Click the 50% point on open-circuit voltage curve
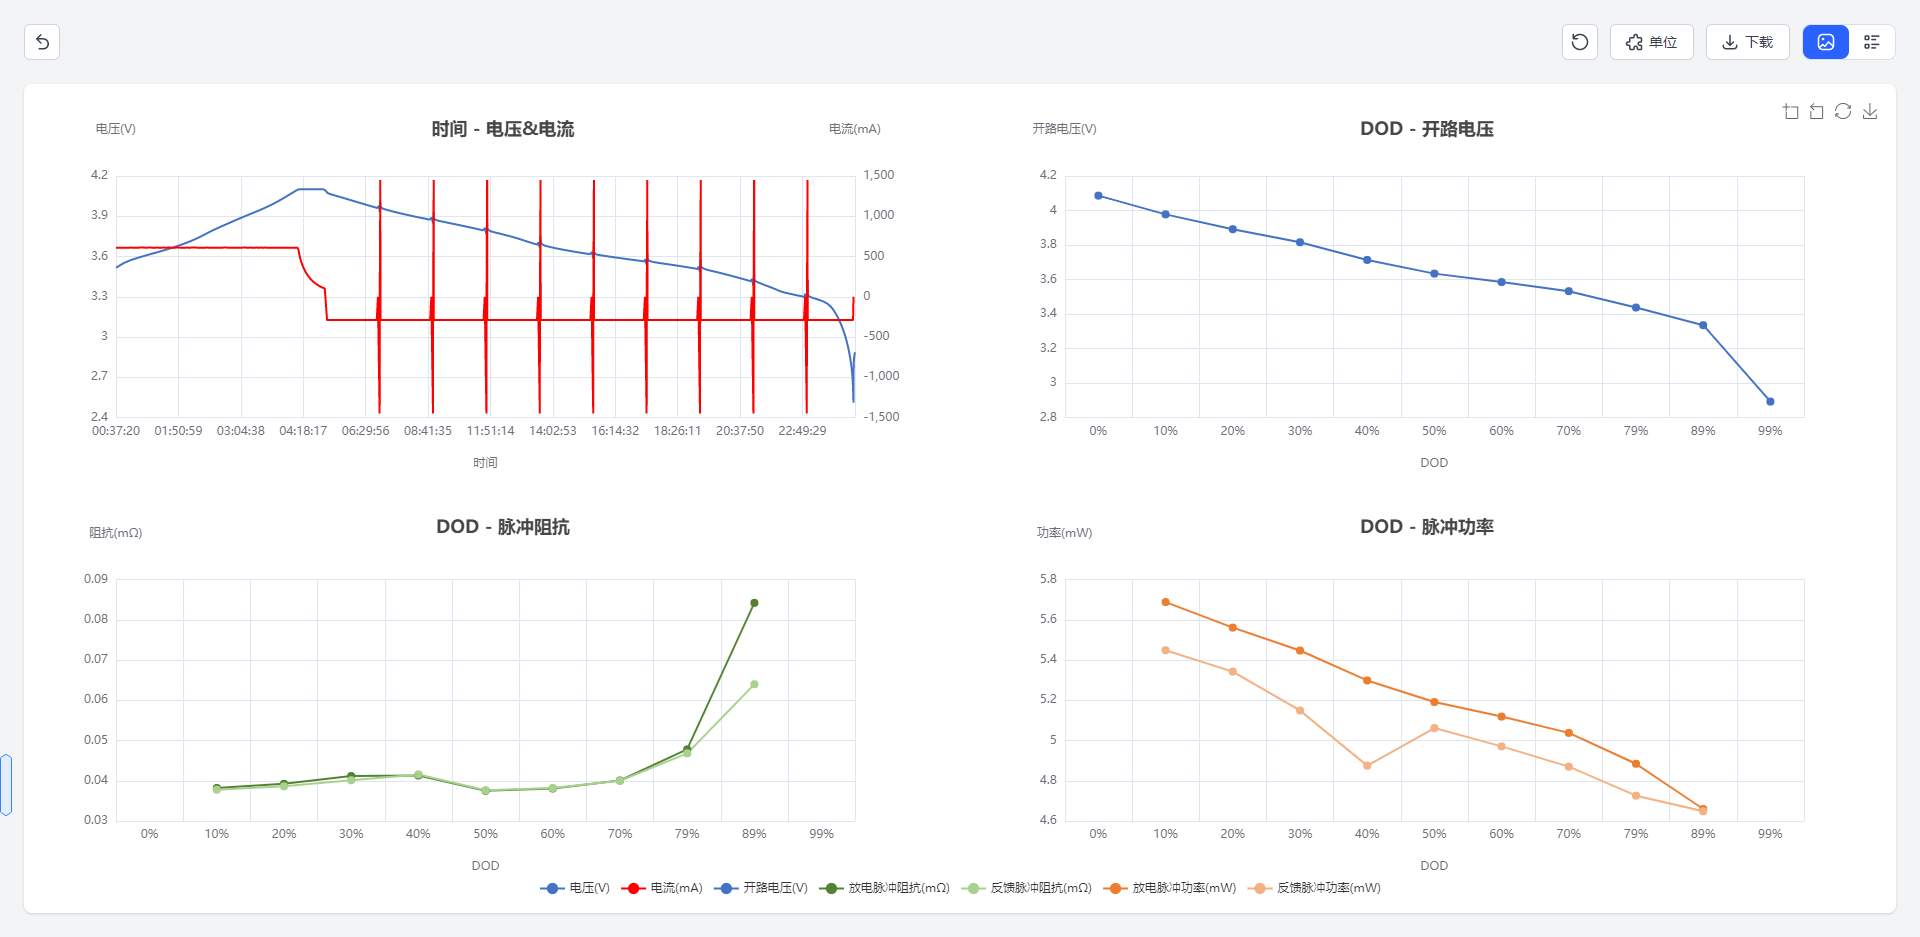Viewport: 1920px width, 937px height. coord(1434,274)
